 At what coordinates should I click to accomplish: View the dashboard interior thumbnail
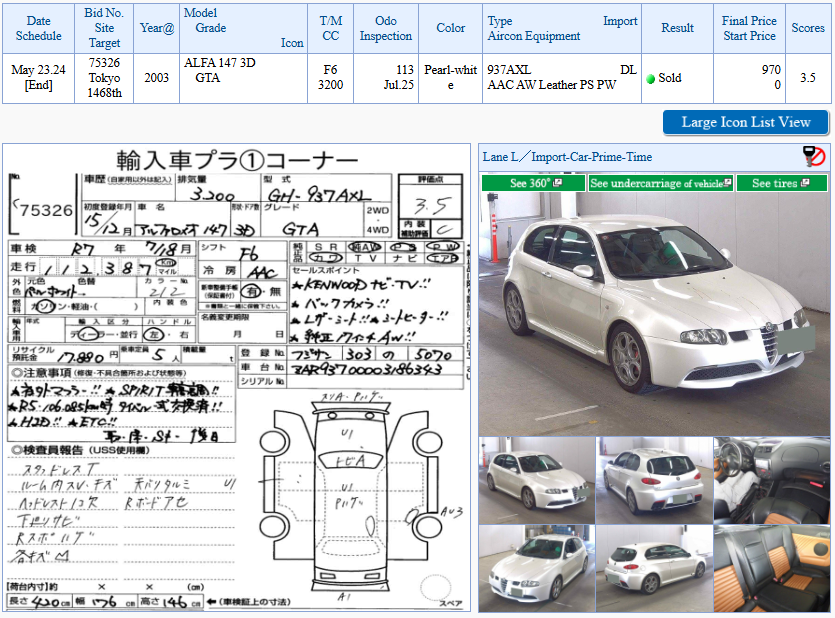point(771,480)
